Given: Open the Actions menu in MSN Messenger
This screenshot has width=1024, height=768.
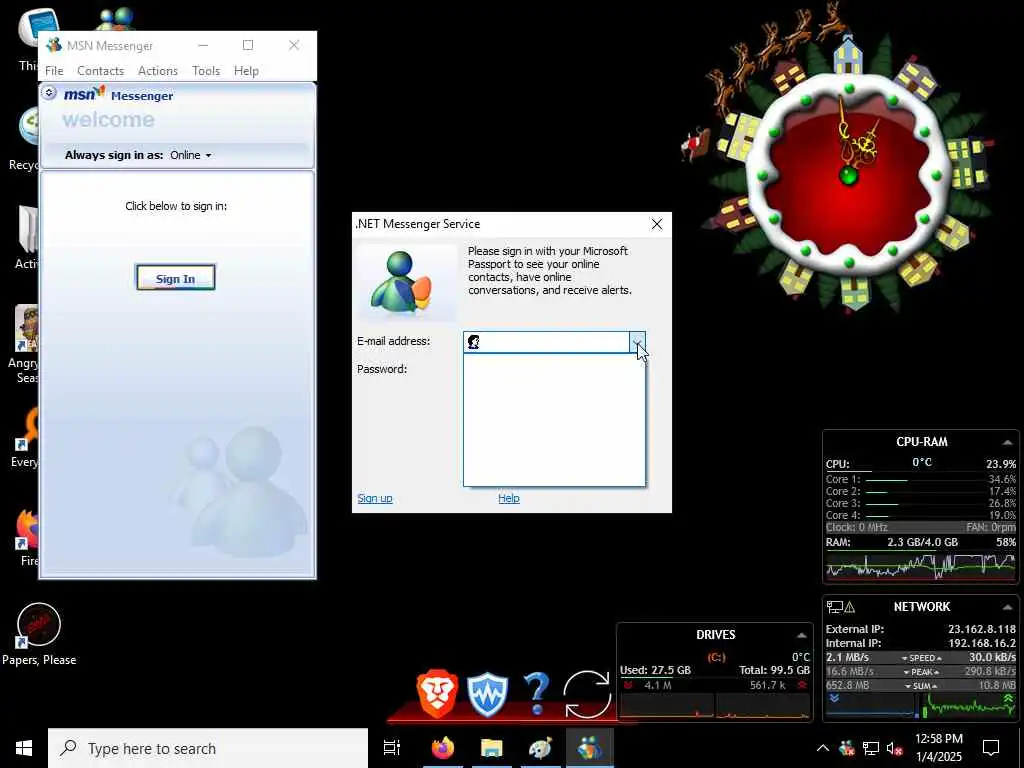Looking at the screenshot, I should coord(157,71).
